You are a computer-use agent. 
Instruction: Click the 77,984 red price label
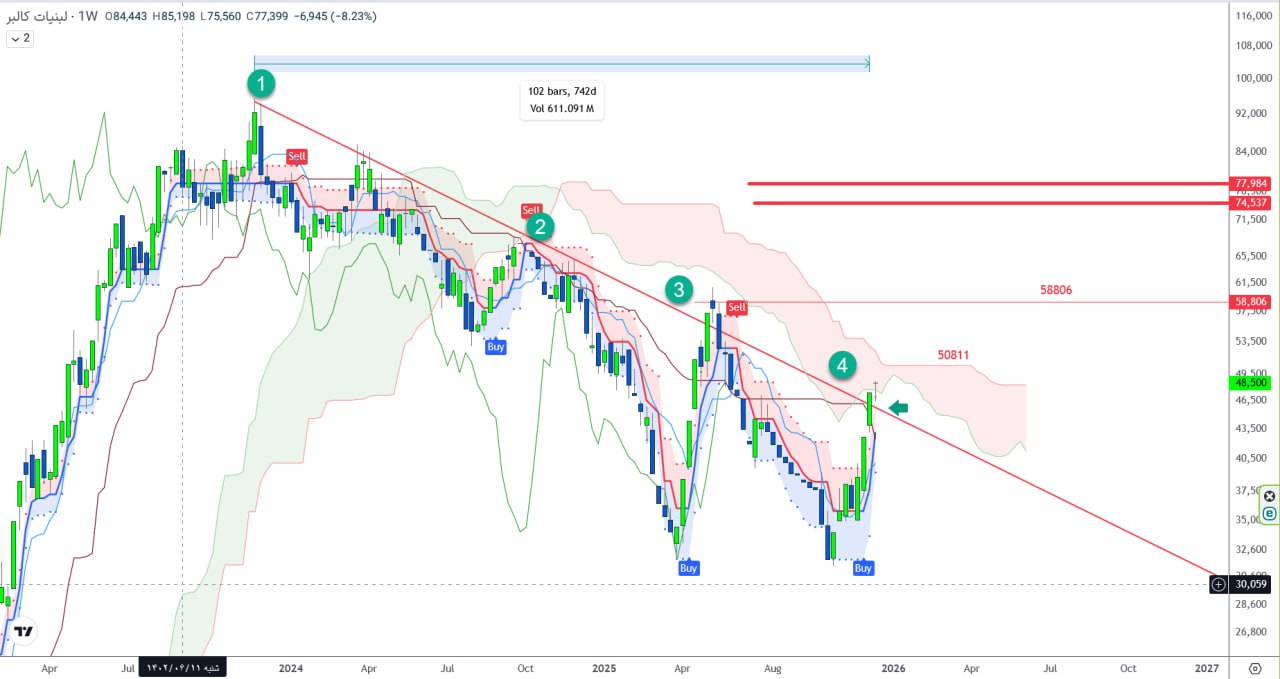pyautogui.click(x=1252, y=184)
